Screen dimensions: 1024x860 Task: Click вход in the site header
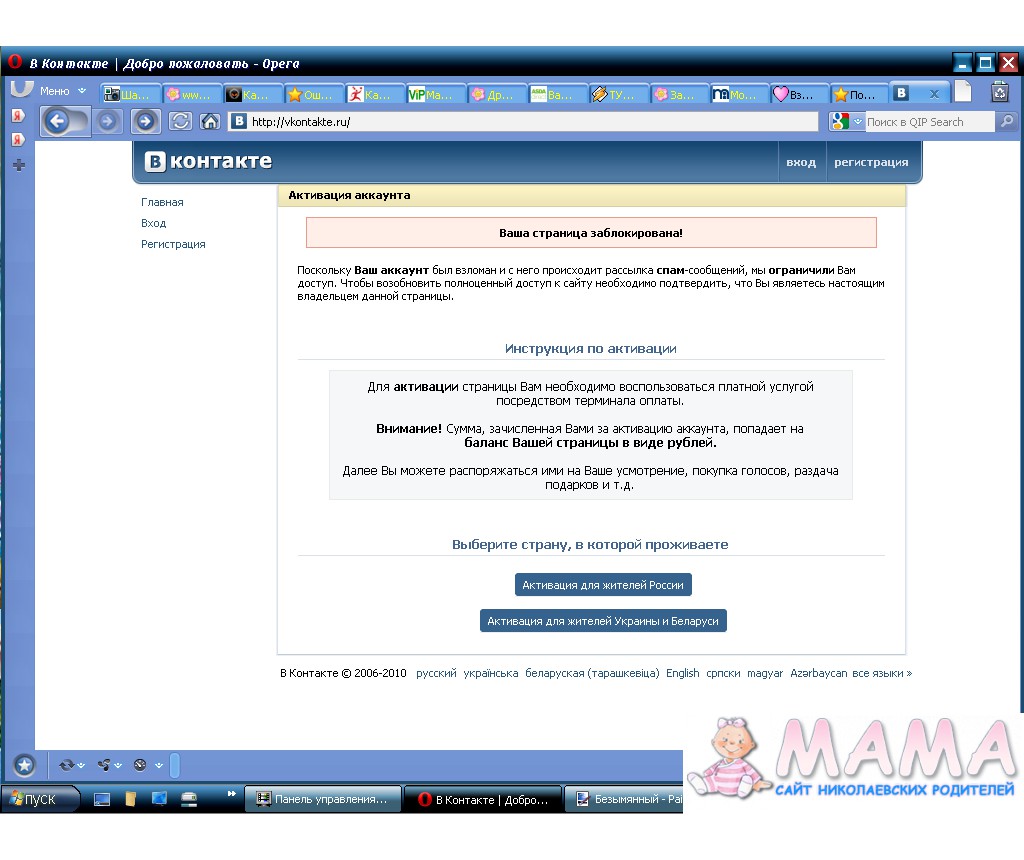pyautogui.click(x=800, y=162)
